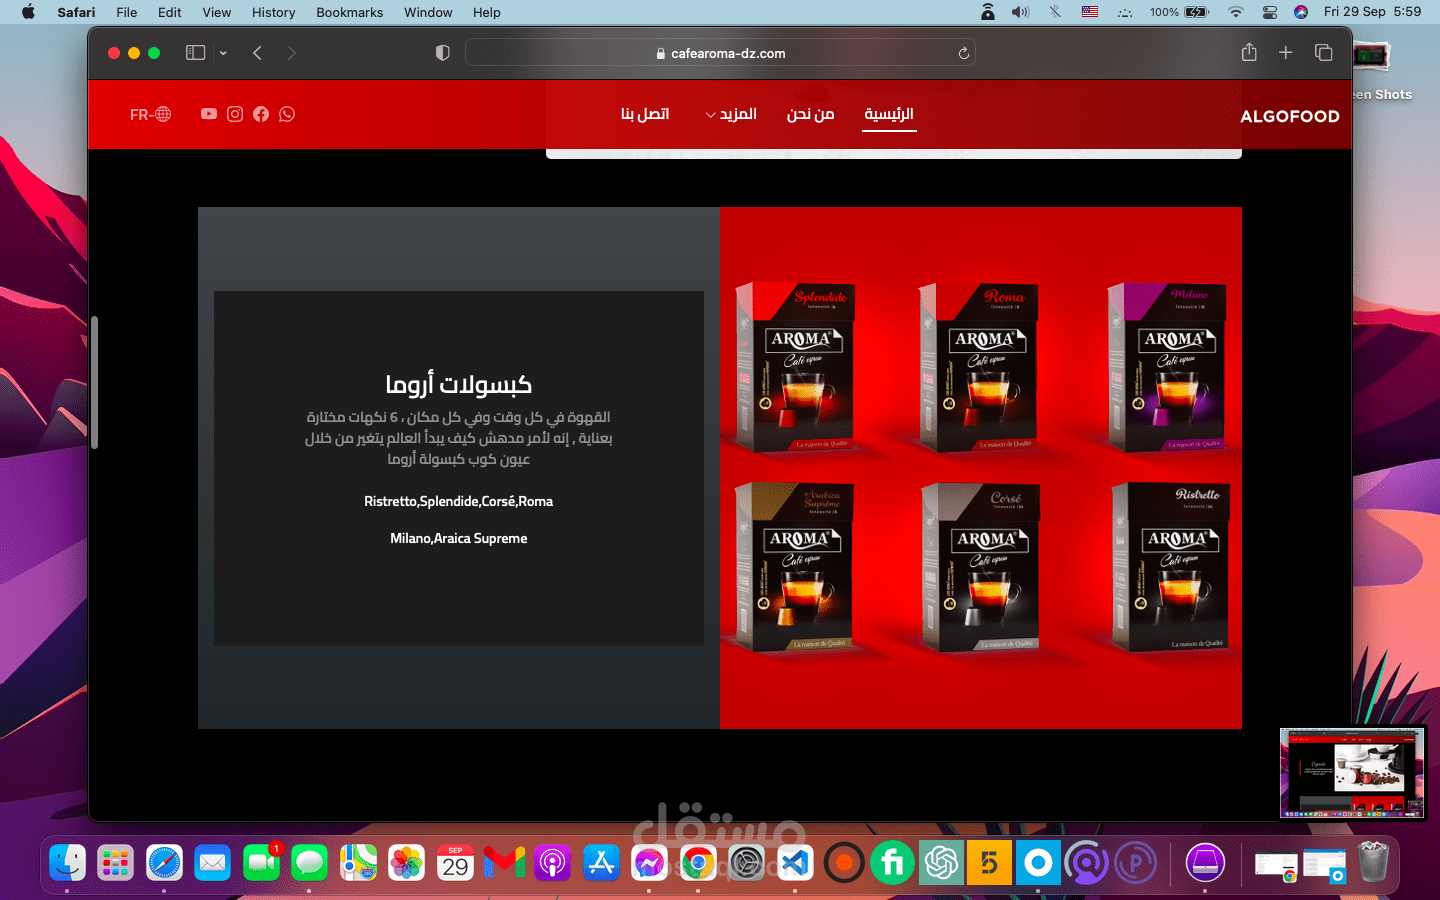1440x900 pixels.
Task: Open the من نحن nav link
Action: [810, 114]
